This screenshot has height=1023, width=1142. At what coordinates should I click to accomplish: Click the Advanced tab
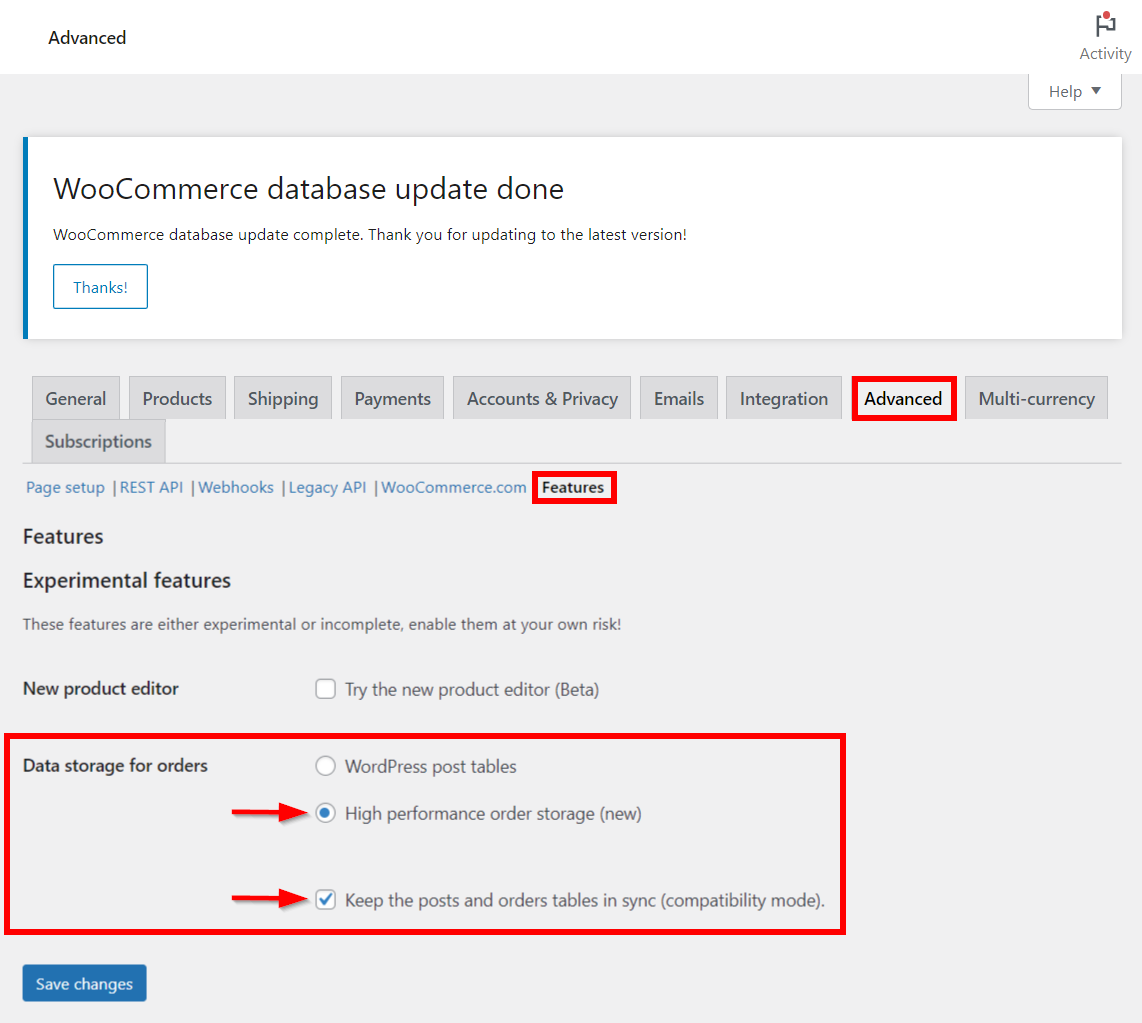(903, 398)
